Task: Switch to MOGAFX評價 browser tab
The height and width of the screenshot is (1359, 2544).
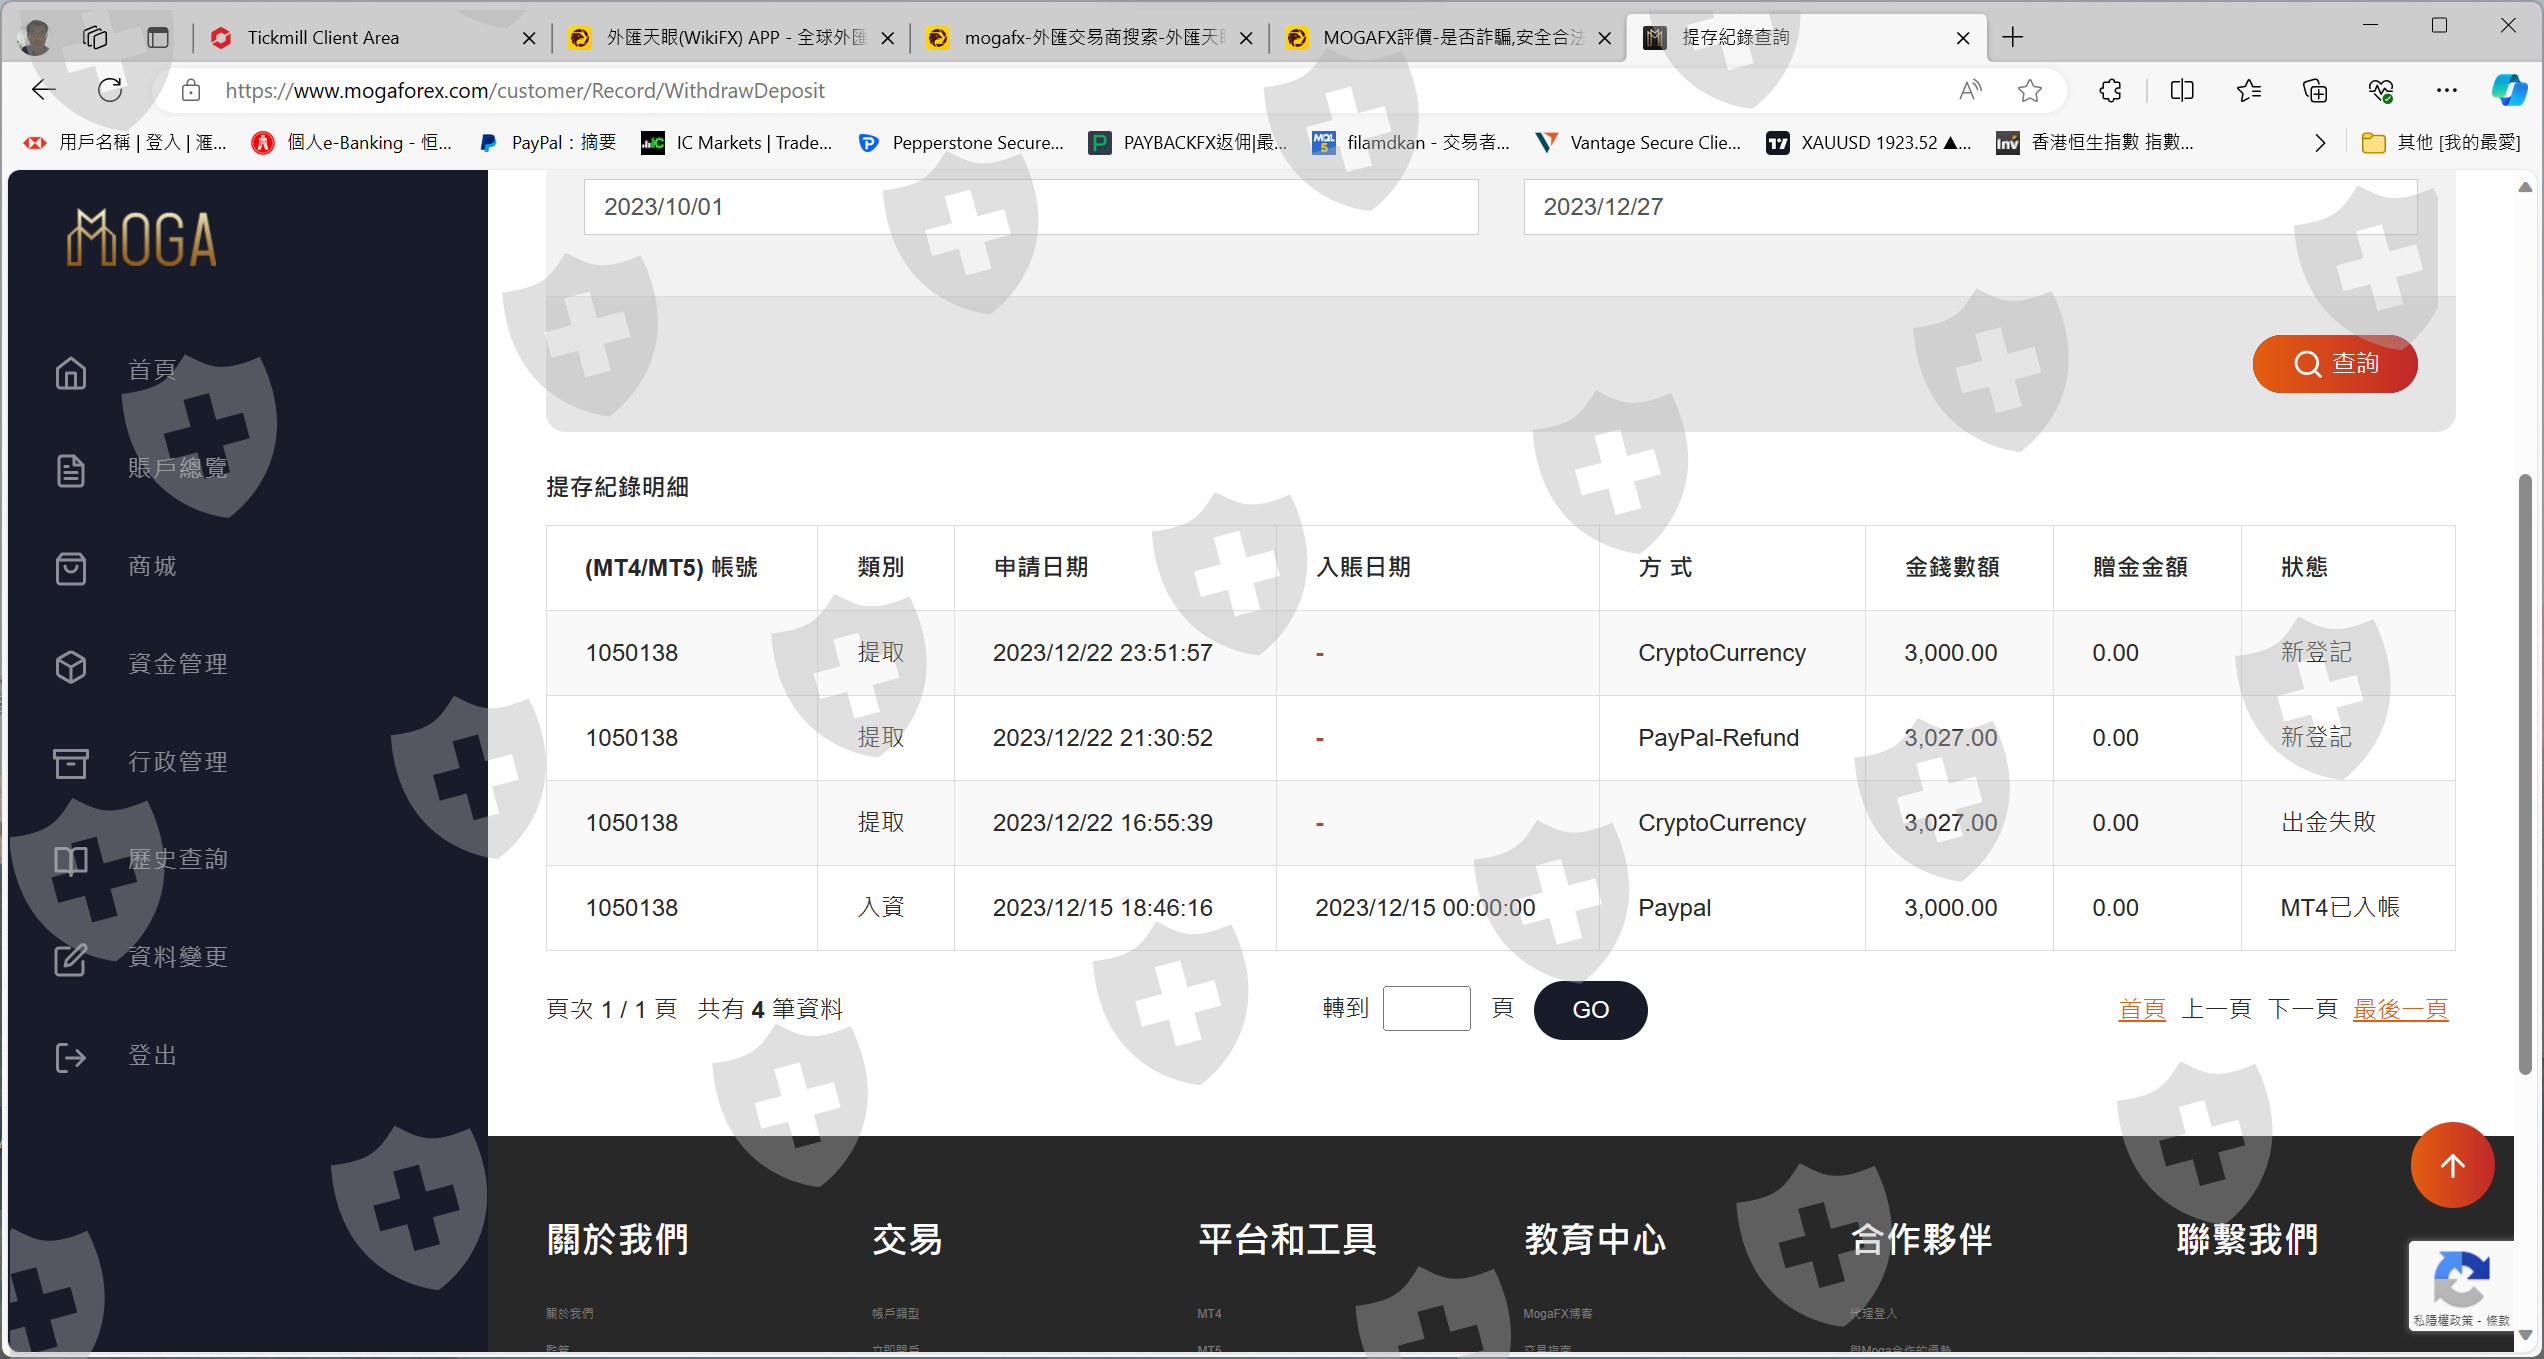Action: (1440, 38)
